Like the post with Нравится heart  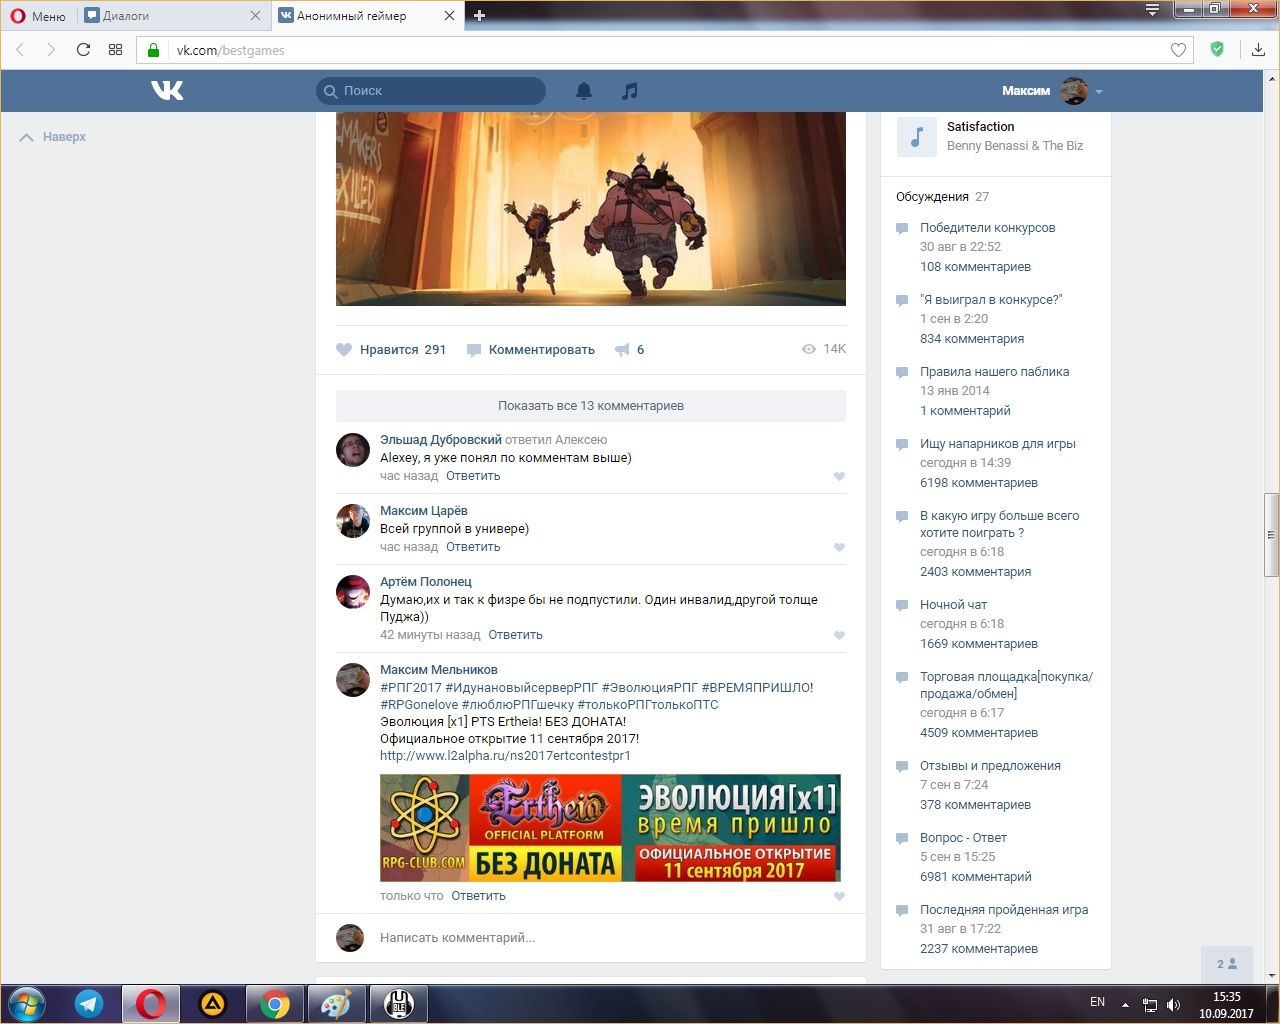(x=344, y=350)
